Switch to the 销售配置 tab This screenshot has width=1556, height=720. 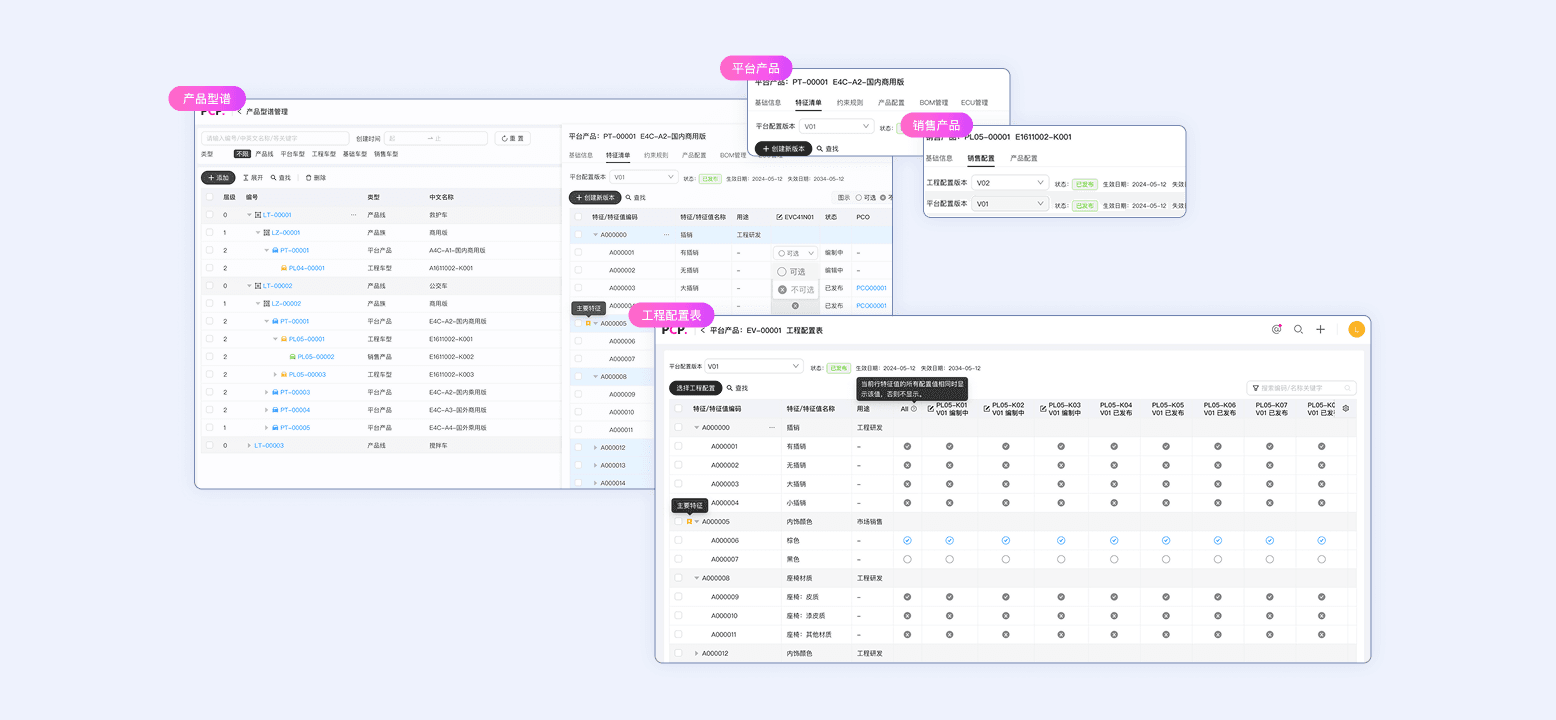(980, 158)
